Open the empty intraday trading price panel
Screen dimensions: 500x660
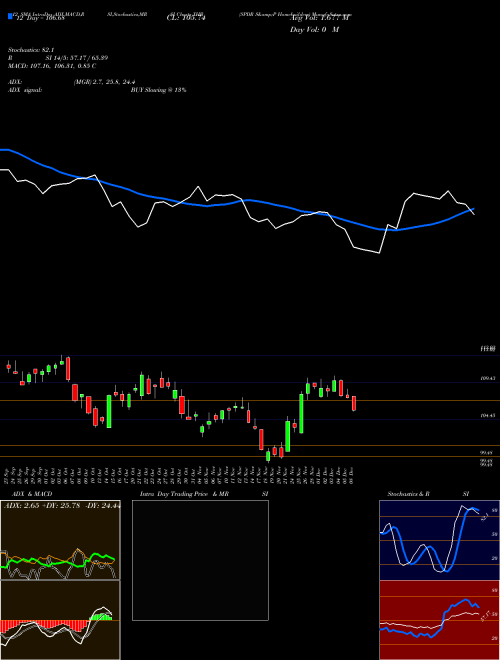(200, 560)
